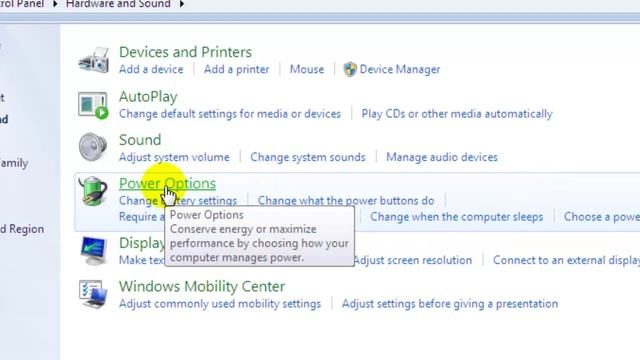Click the Power Options battery icon
The height and width of the screenshot is (360, 640).
click(93, 191)
